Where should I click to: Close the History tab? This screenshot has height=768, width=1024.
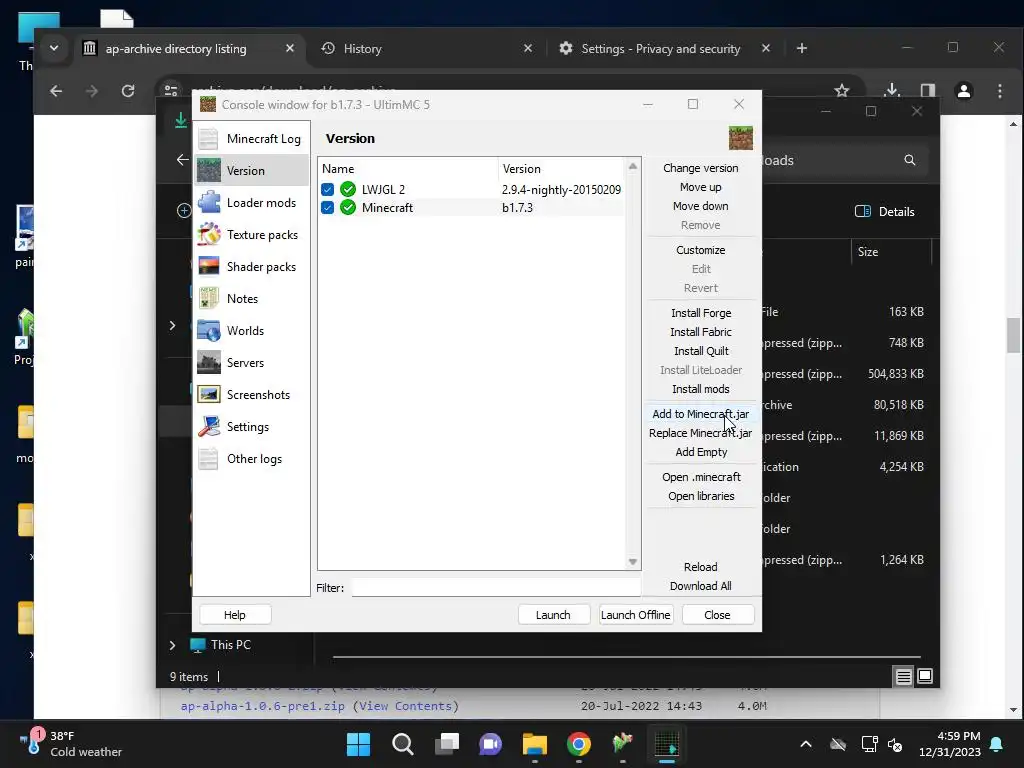[528, 48]
